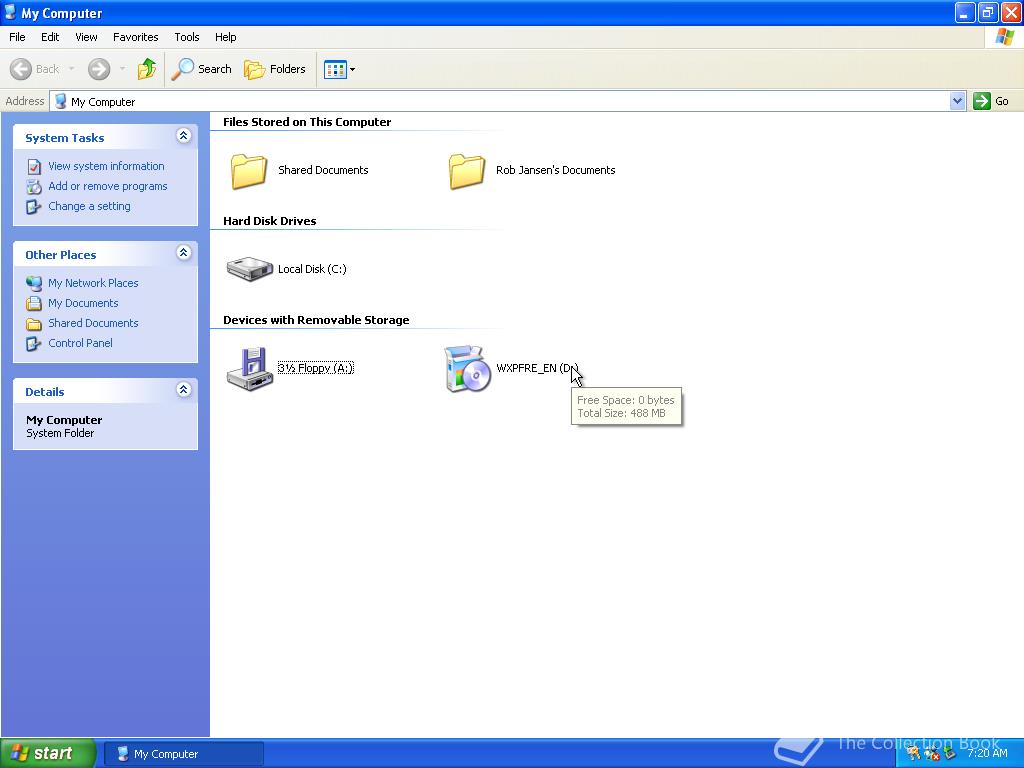Collapse the Other Places panel
This screenshot has height=768, width=1024.
point(184,253)
